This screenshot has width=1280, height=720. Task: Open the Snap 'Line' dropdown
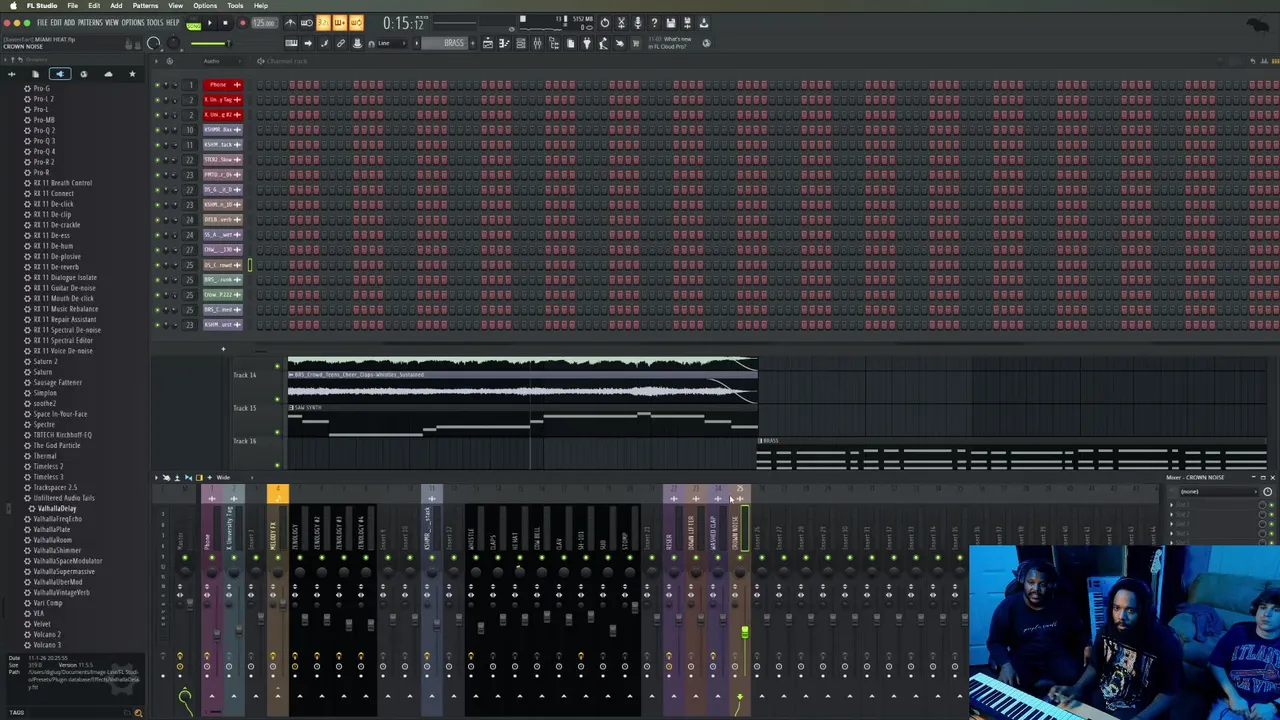(x=391, y=43)
